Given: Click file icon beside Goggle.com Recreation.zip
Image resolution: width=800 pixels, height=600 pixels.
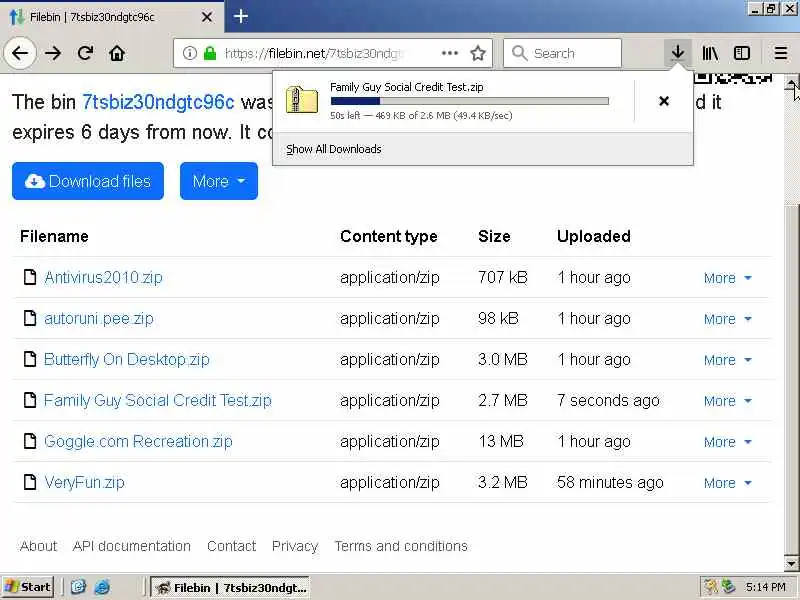Looking at the screenshot, I should pyautogui.click(x=30, y=441).
